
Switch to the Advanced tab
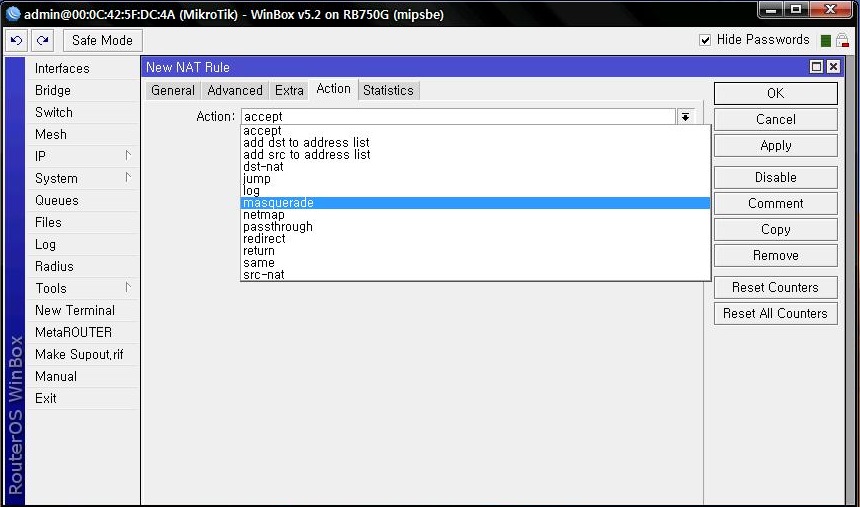coord(235,90)
